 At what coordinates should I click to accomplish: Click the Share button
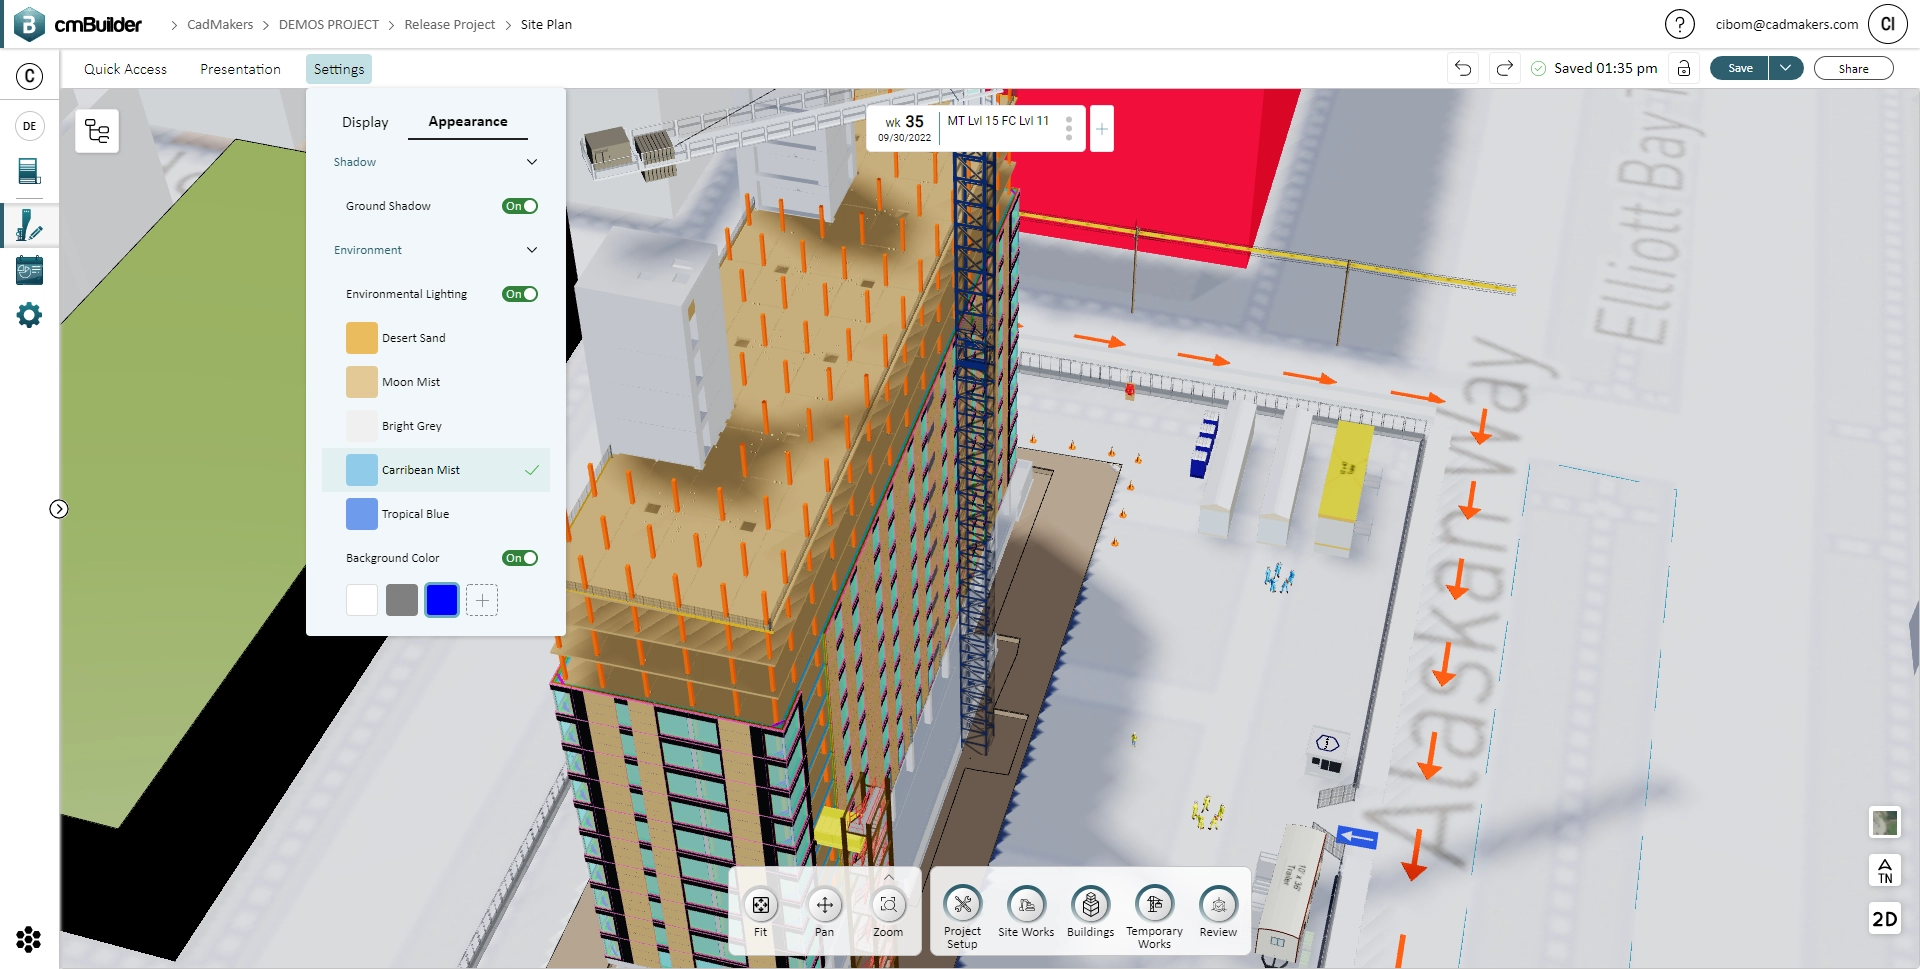coord(1853,68)
